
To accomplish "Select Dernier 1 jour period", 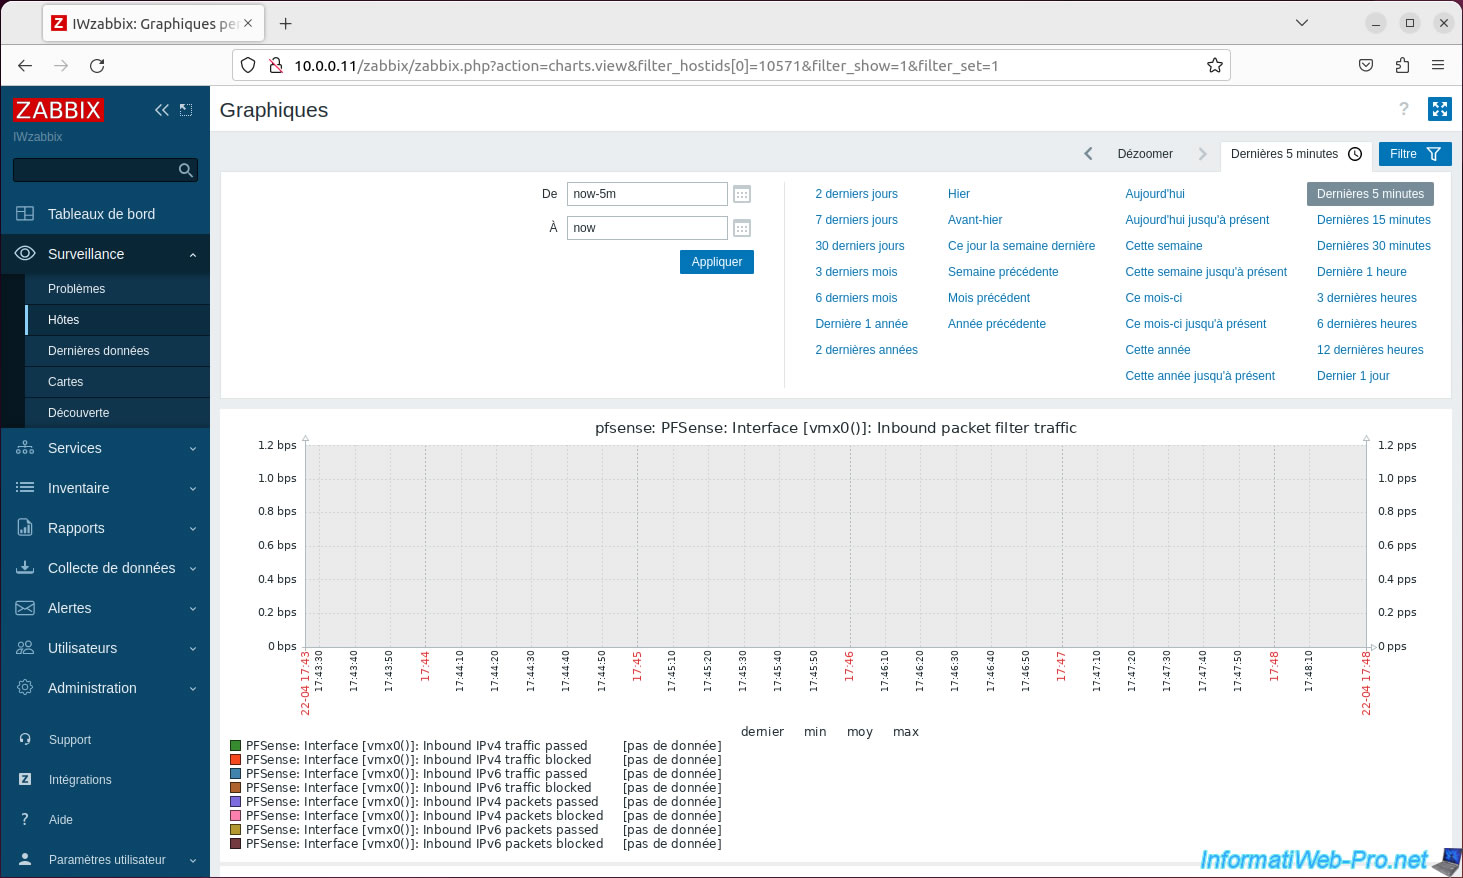I will [x=1353, y=376].
